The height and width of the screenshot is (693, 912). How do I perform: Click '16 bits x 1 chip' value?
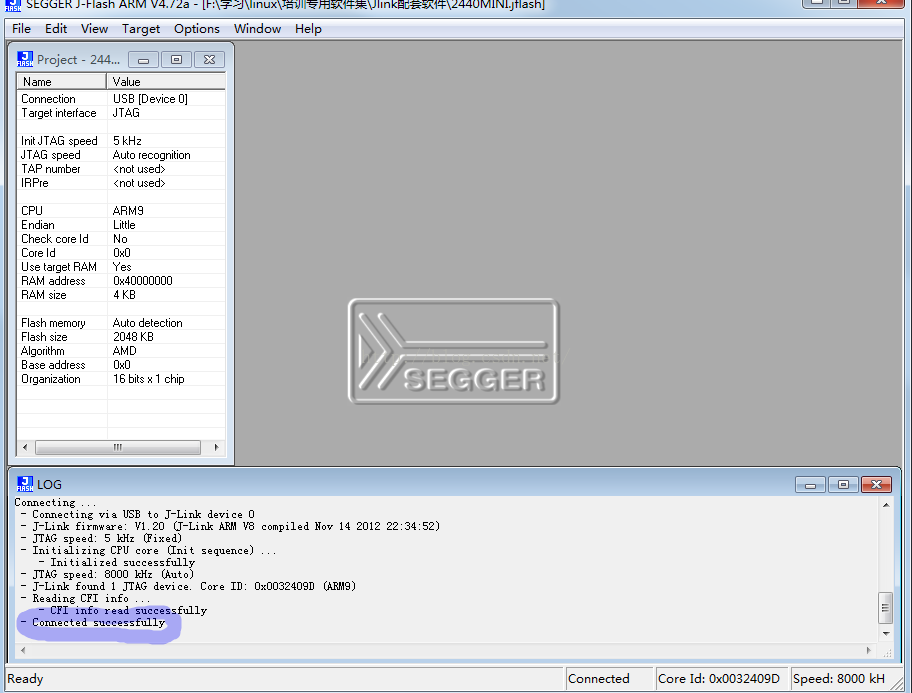coord(148,378)
